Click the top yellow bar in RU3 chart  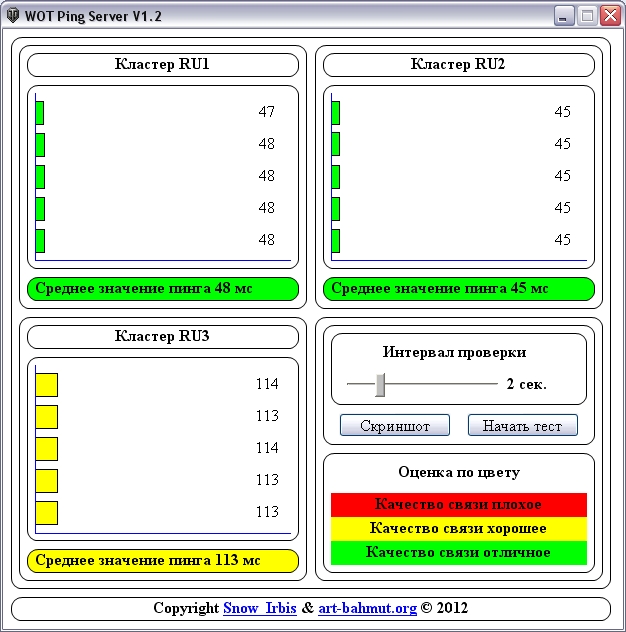click(x=46, y=385)
